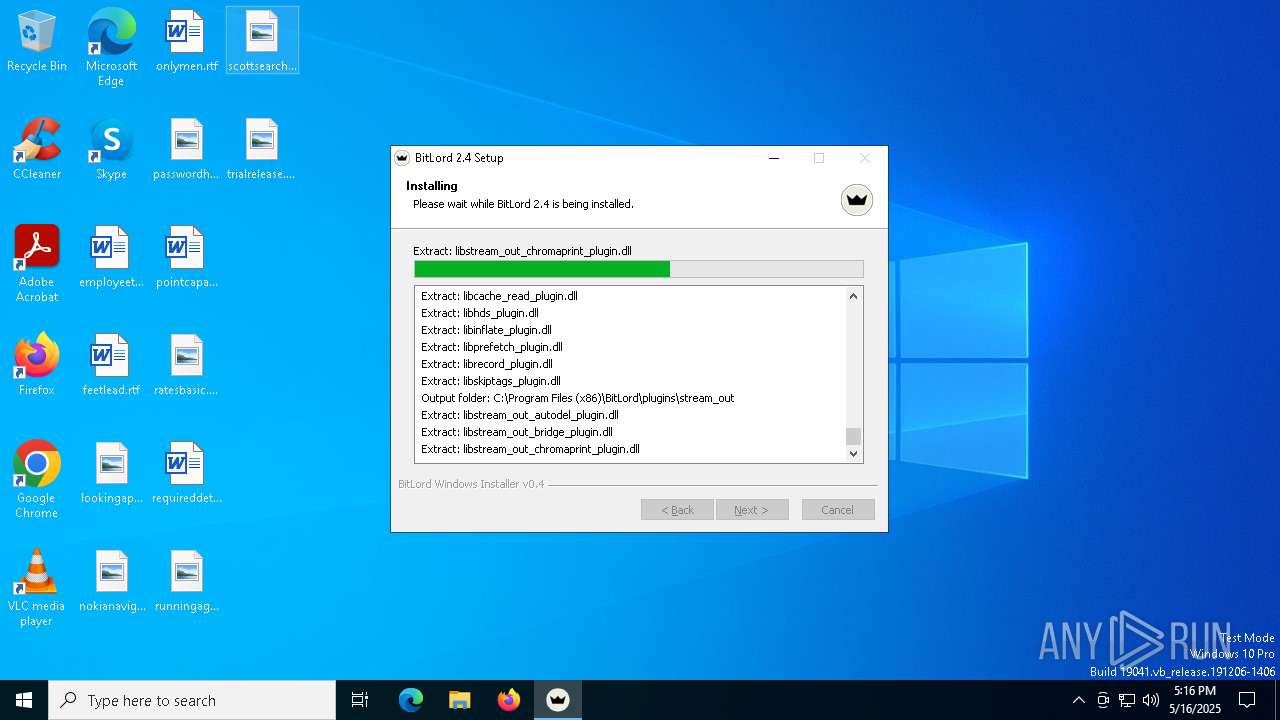Select log line libstream_out_autodel_plugin.dll

click(520, 415)
